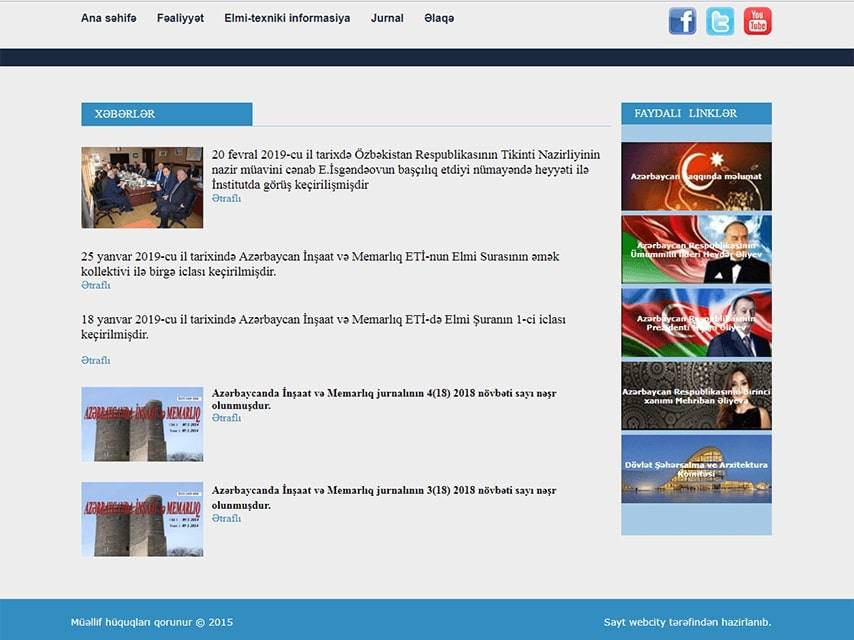Open Ətraflı link under 20 fevral news
Screen dimensions: 854x640
226,199
